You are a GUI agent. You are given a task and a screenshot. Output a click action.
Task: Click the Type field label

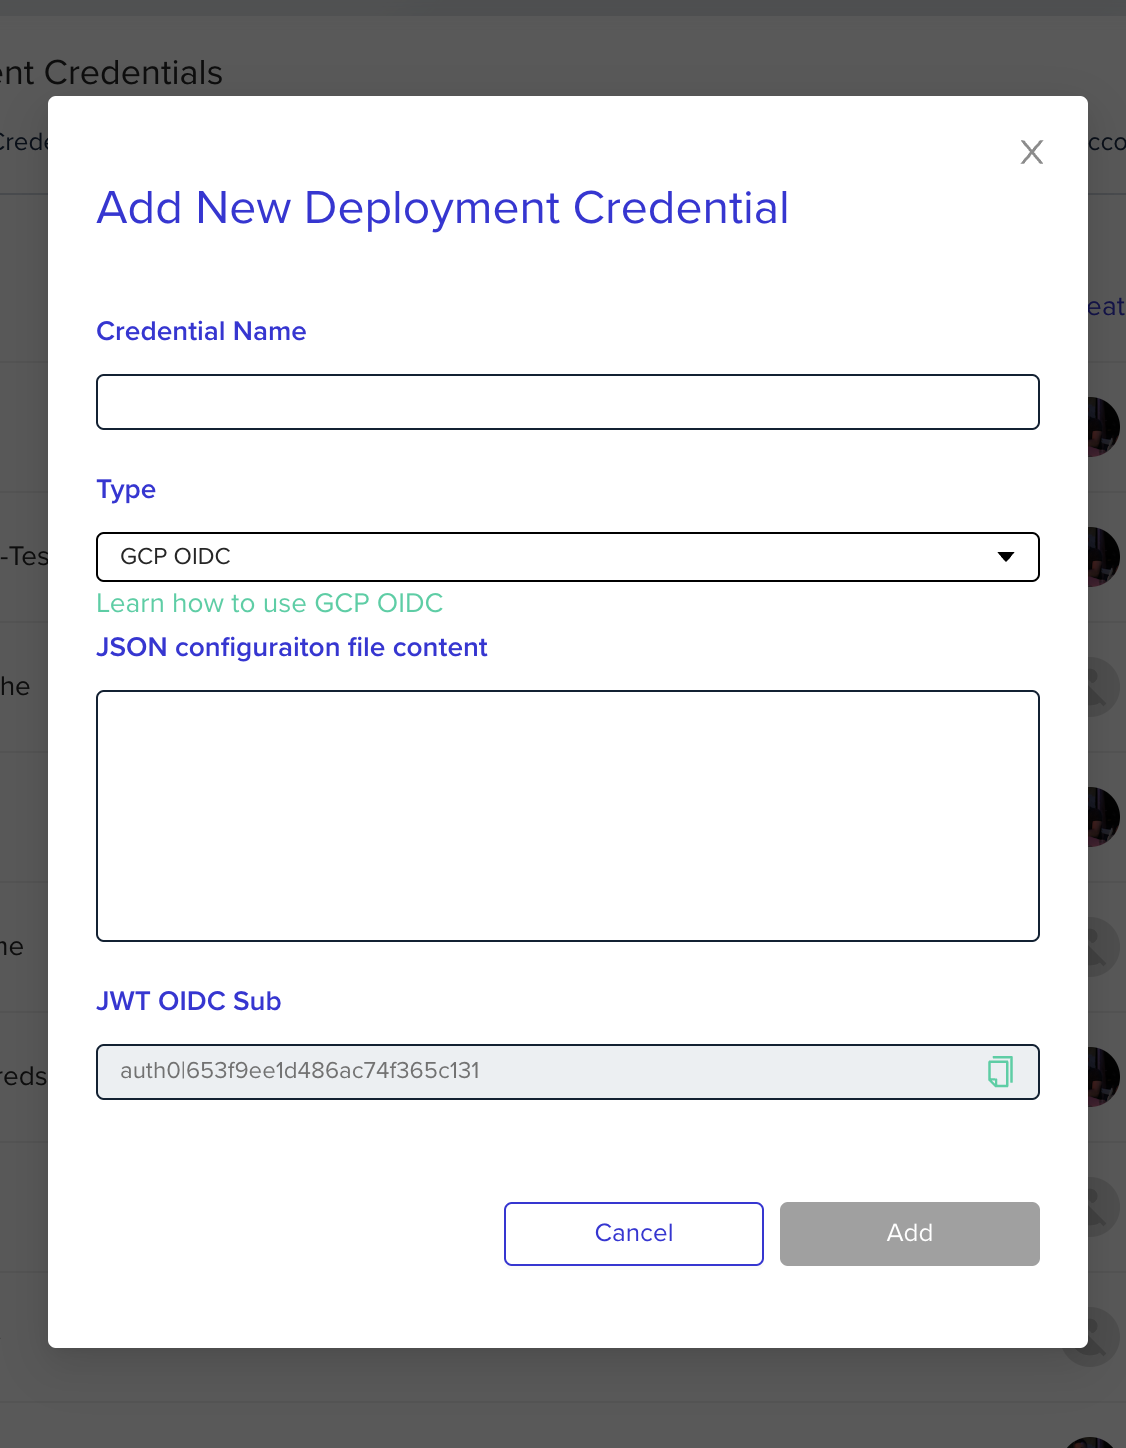pyautogui.click(x=126, y=490)
